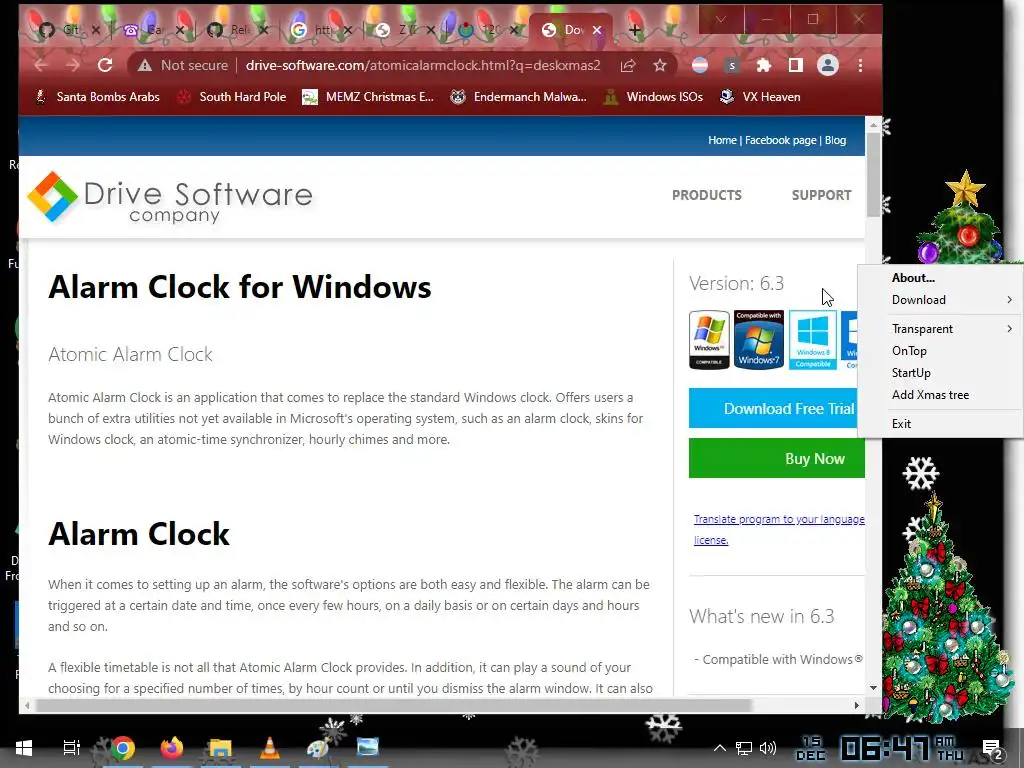Open Translate program to your language link
This screenshot has width=1024, height=768.
click(778, 519)
